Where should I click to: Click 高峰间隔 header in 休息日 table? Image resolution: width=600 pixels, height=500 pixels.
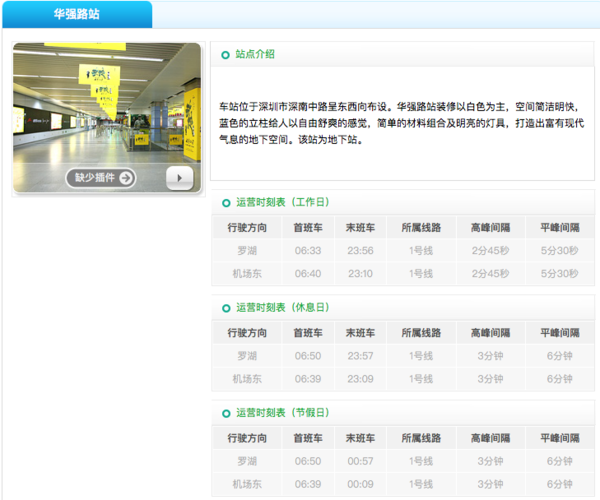(x=491, y=333)
